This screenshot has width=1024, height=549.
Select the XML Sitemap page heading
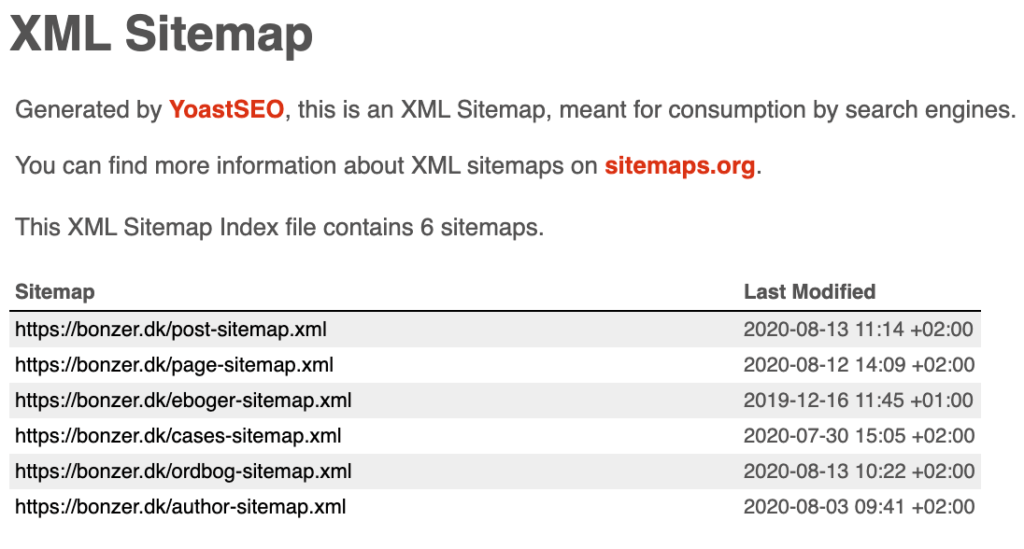pyautogui.click(x=161, y=35)
